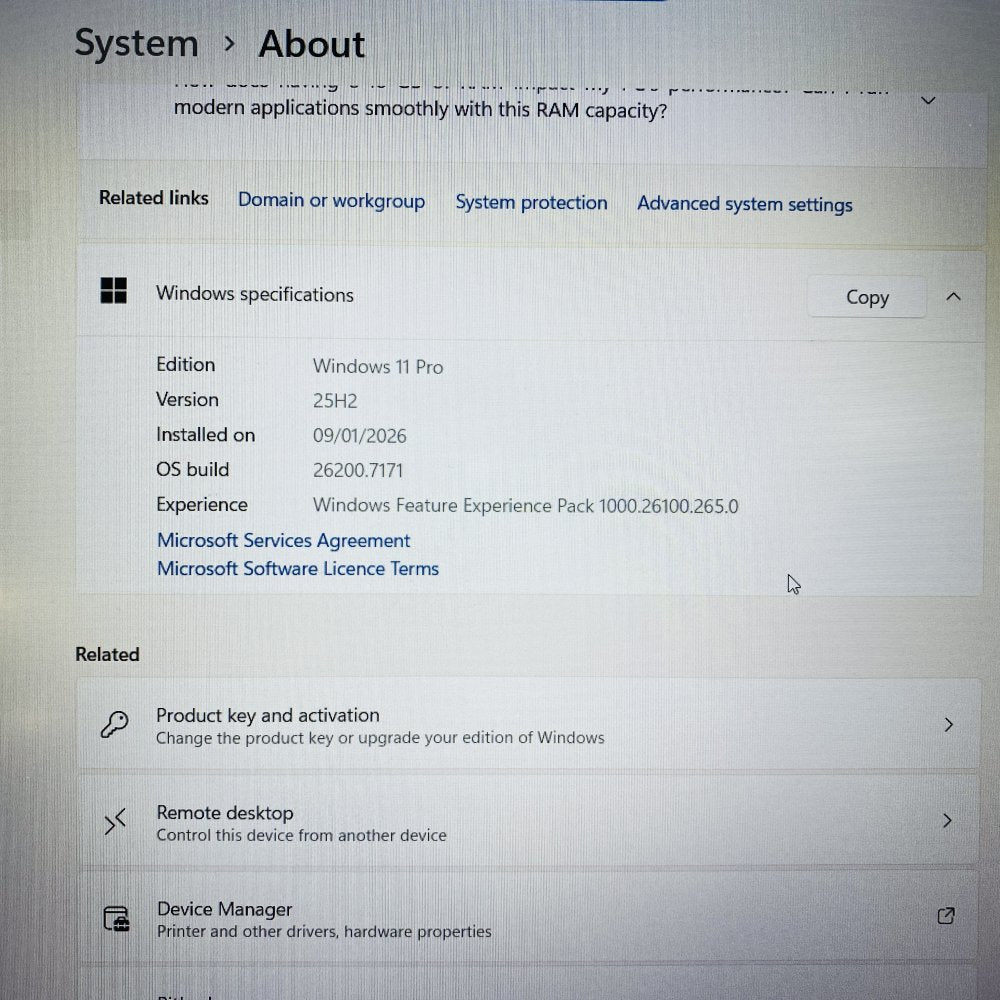Open the Device Manager title

[x=224, y=909]
